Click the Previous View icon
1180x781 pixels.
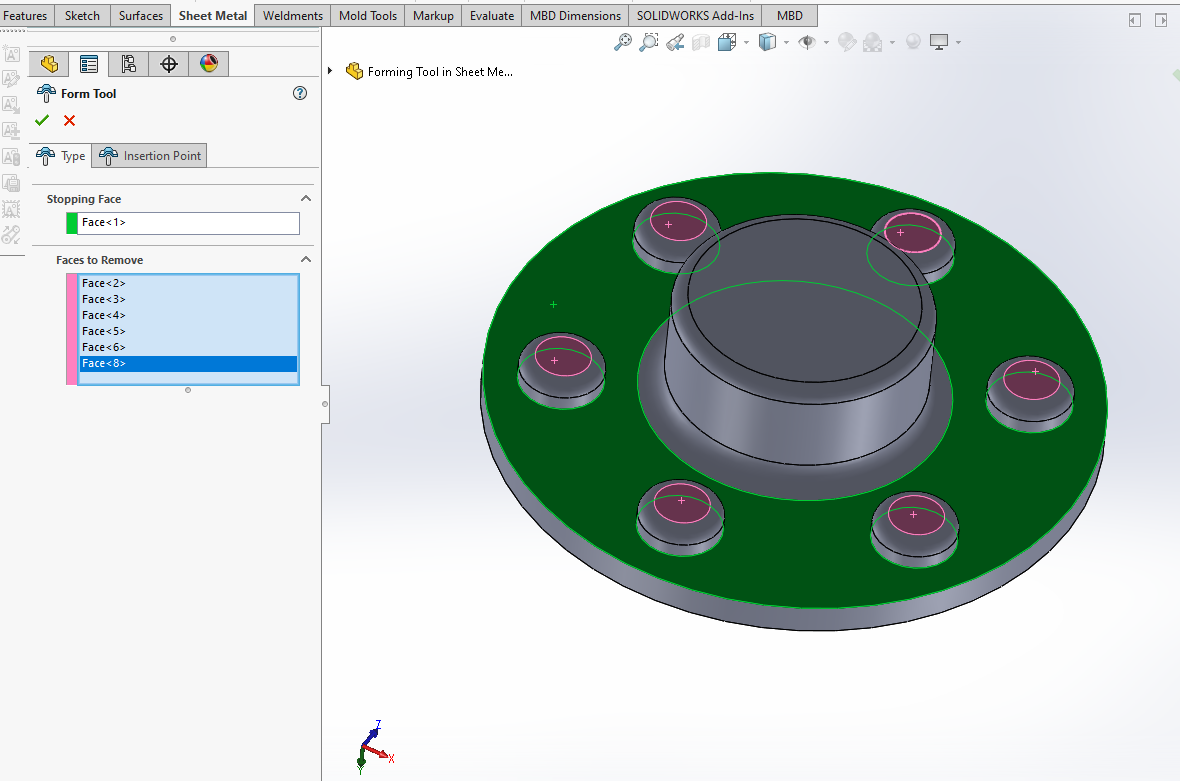tap(675, 42)
